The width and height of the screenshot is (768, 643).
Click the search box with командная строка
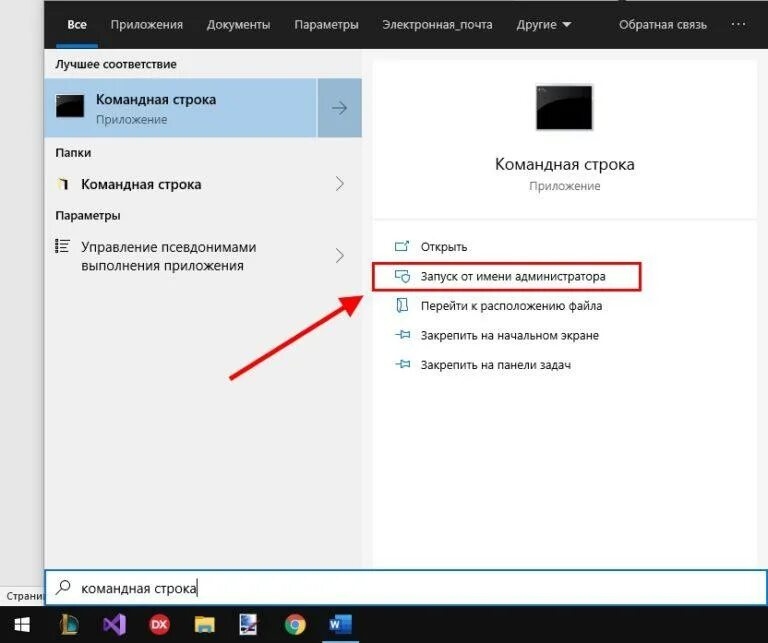coord(406,587)
